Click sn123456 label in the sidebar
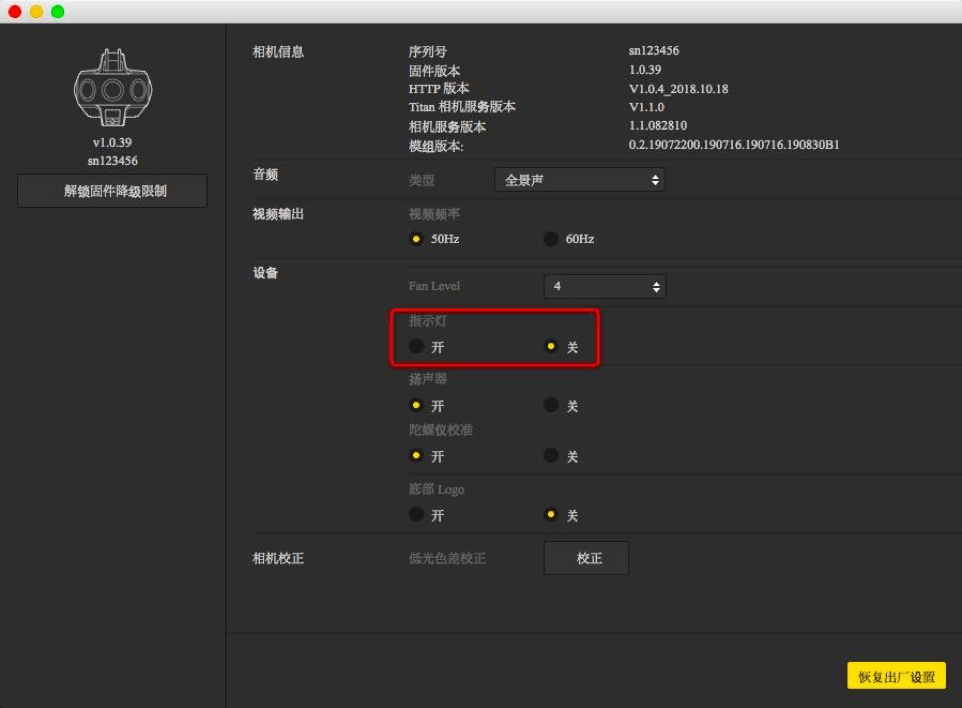Image resolution: width=962 pixels, height=708 pixels. [112, 161]
